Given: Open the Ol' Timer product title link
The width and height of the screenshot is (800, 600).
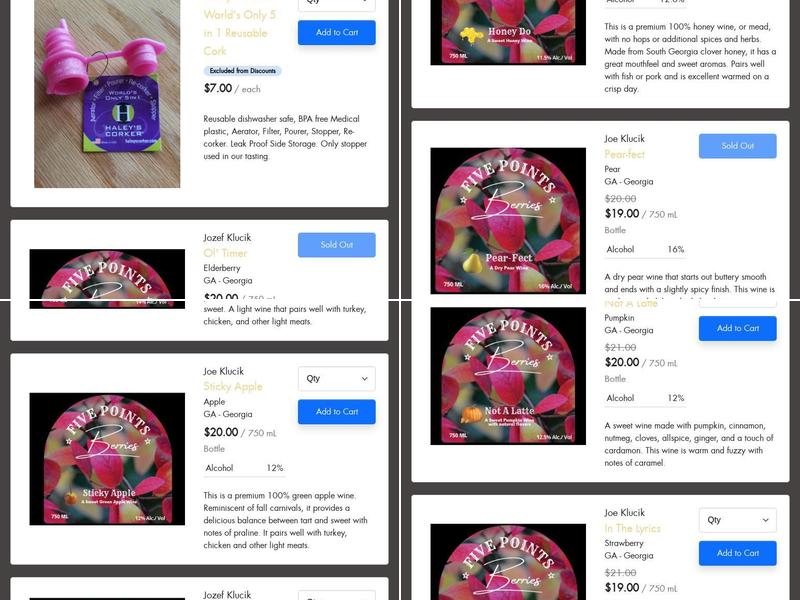Looking at the screenshot, I should tap(225, 253).
